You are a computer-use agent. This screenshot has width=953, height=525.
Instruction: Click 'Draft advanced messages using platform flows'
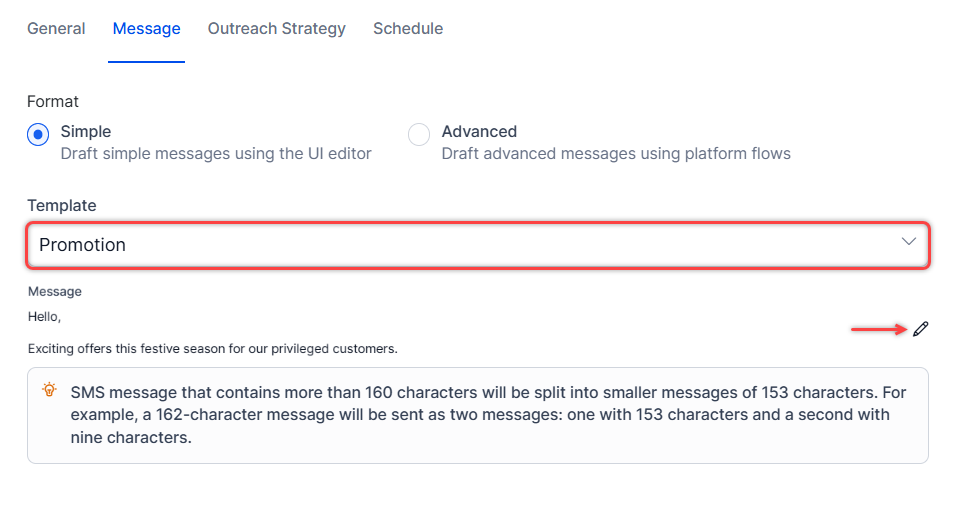pos(616,154)
